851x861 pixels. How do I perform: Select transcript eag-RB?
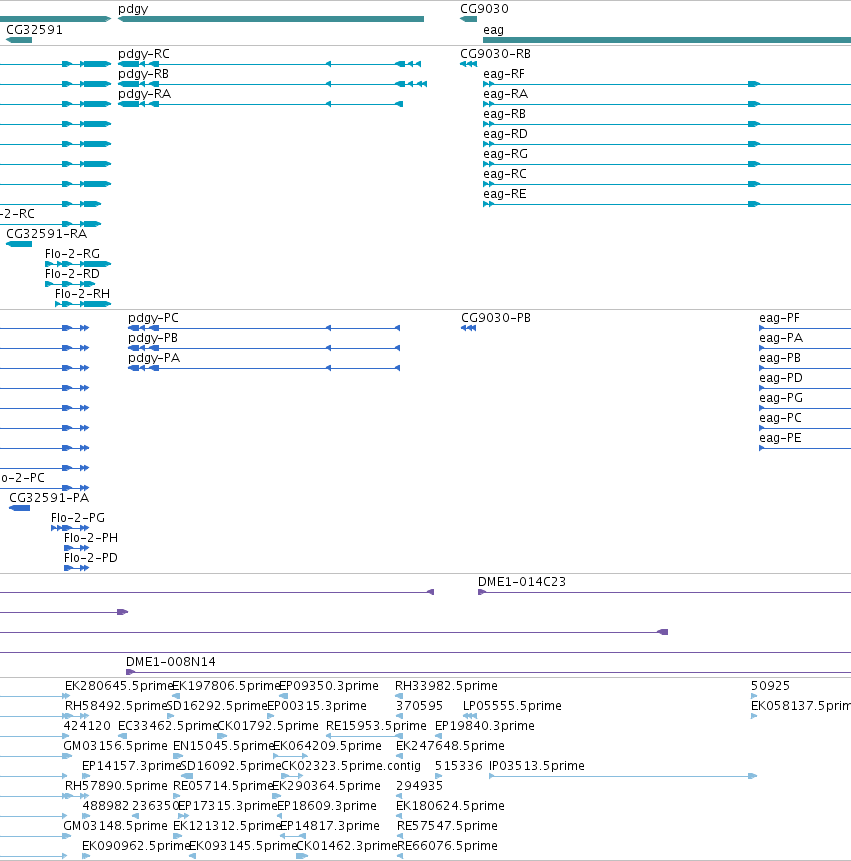pyautogui.click(x=667, y=124)
